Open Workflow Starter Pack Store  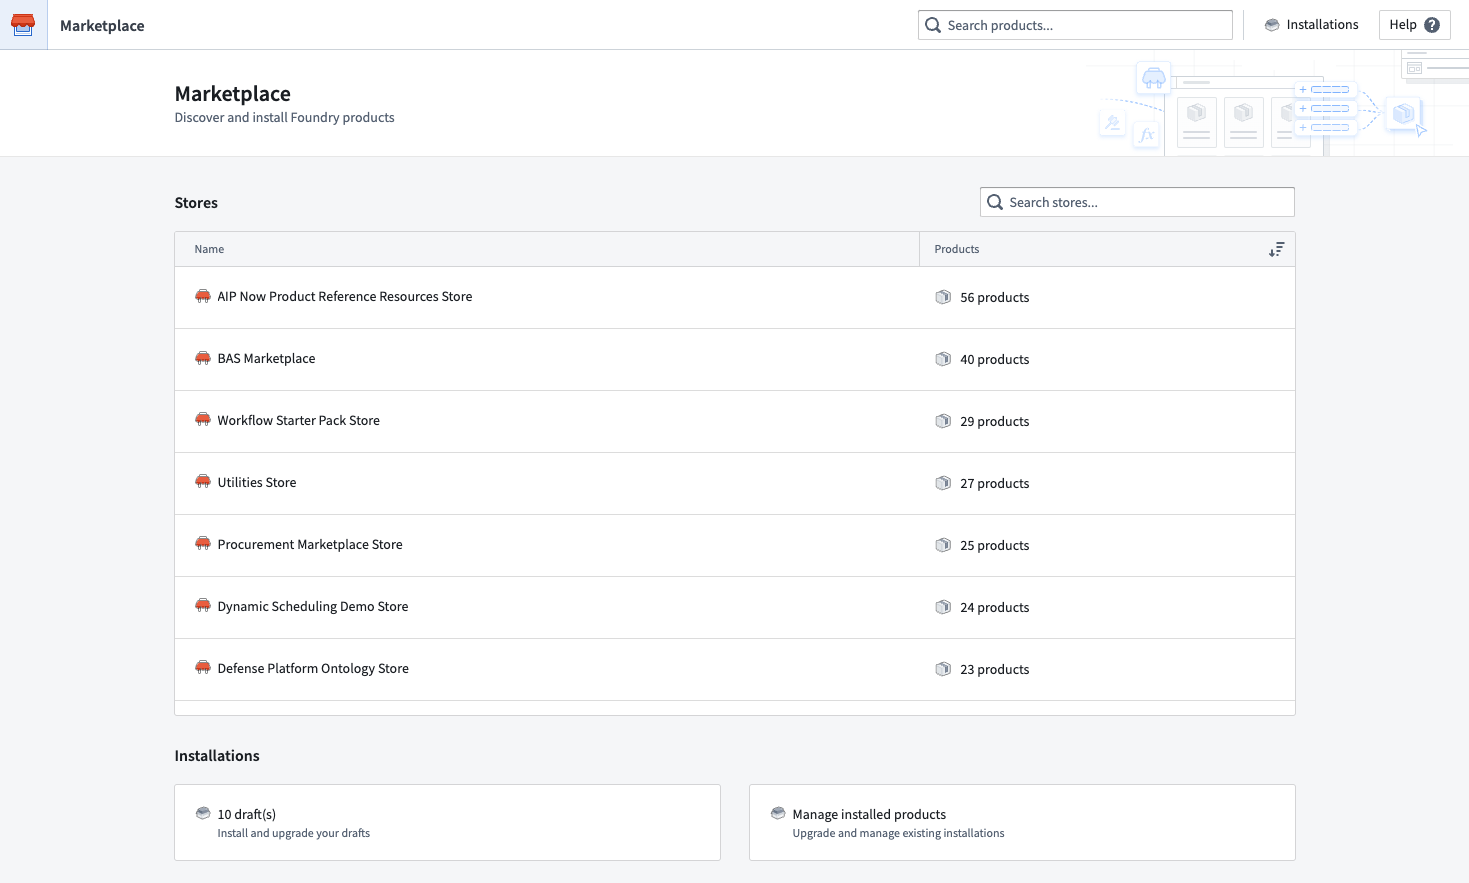coord(735,421)
